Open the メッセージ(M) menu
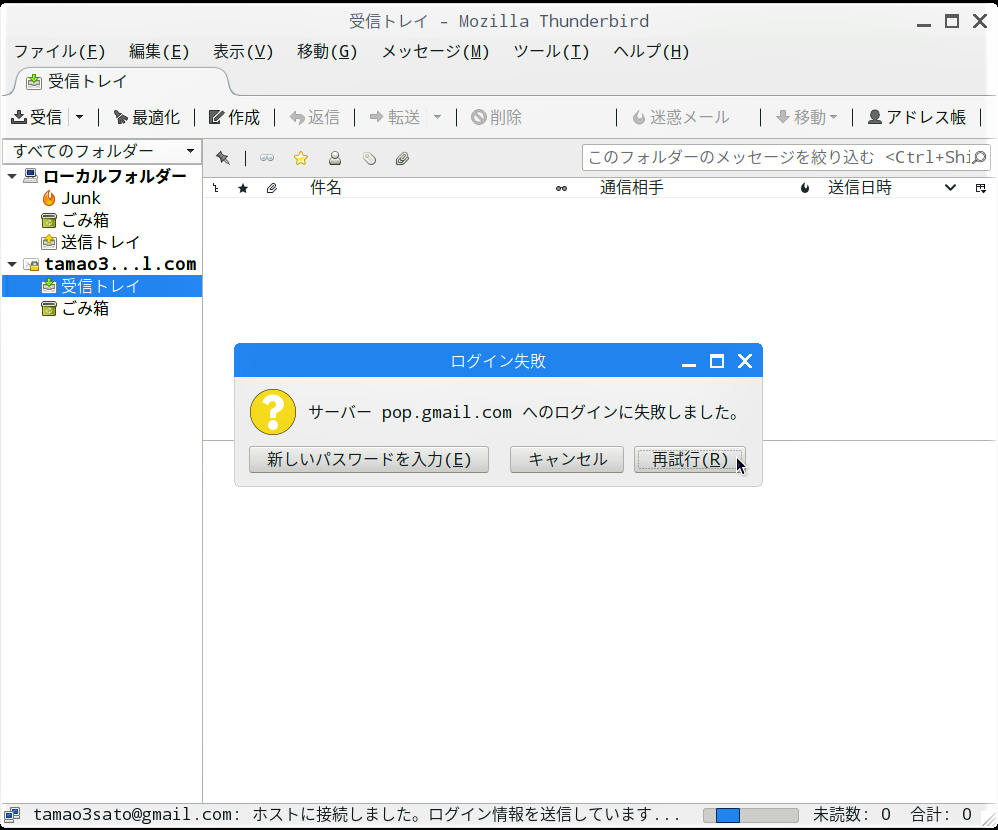Screen dimensions: 998x830 [x=435, y=52]
